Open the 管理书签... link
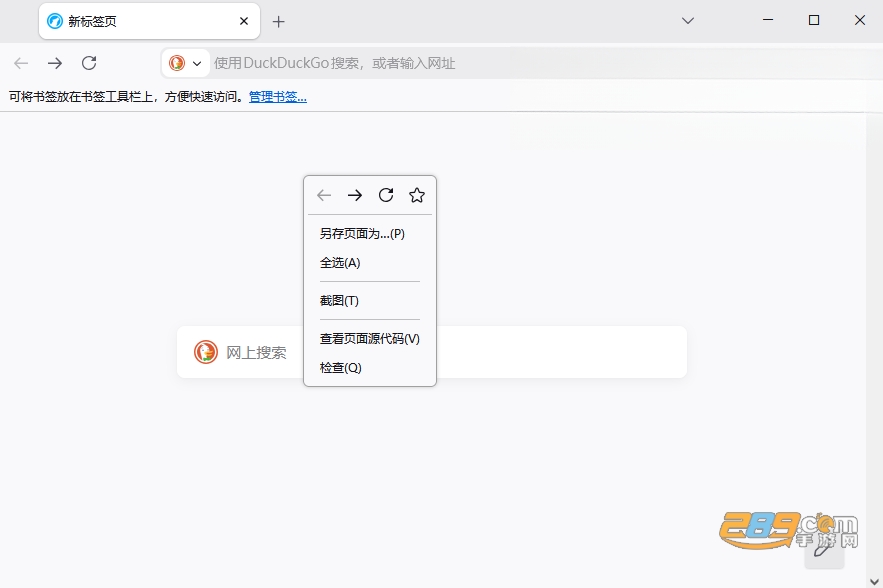Viewport: 883px width, 588px height. click(x=278, y=97)
